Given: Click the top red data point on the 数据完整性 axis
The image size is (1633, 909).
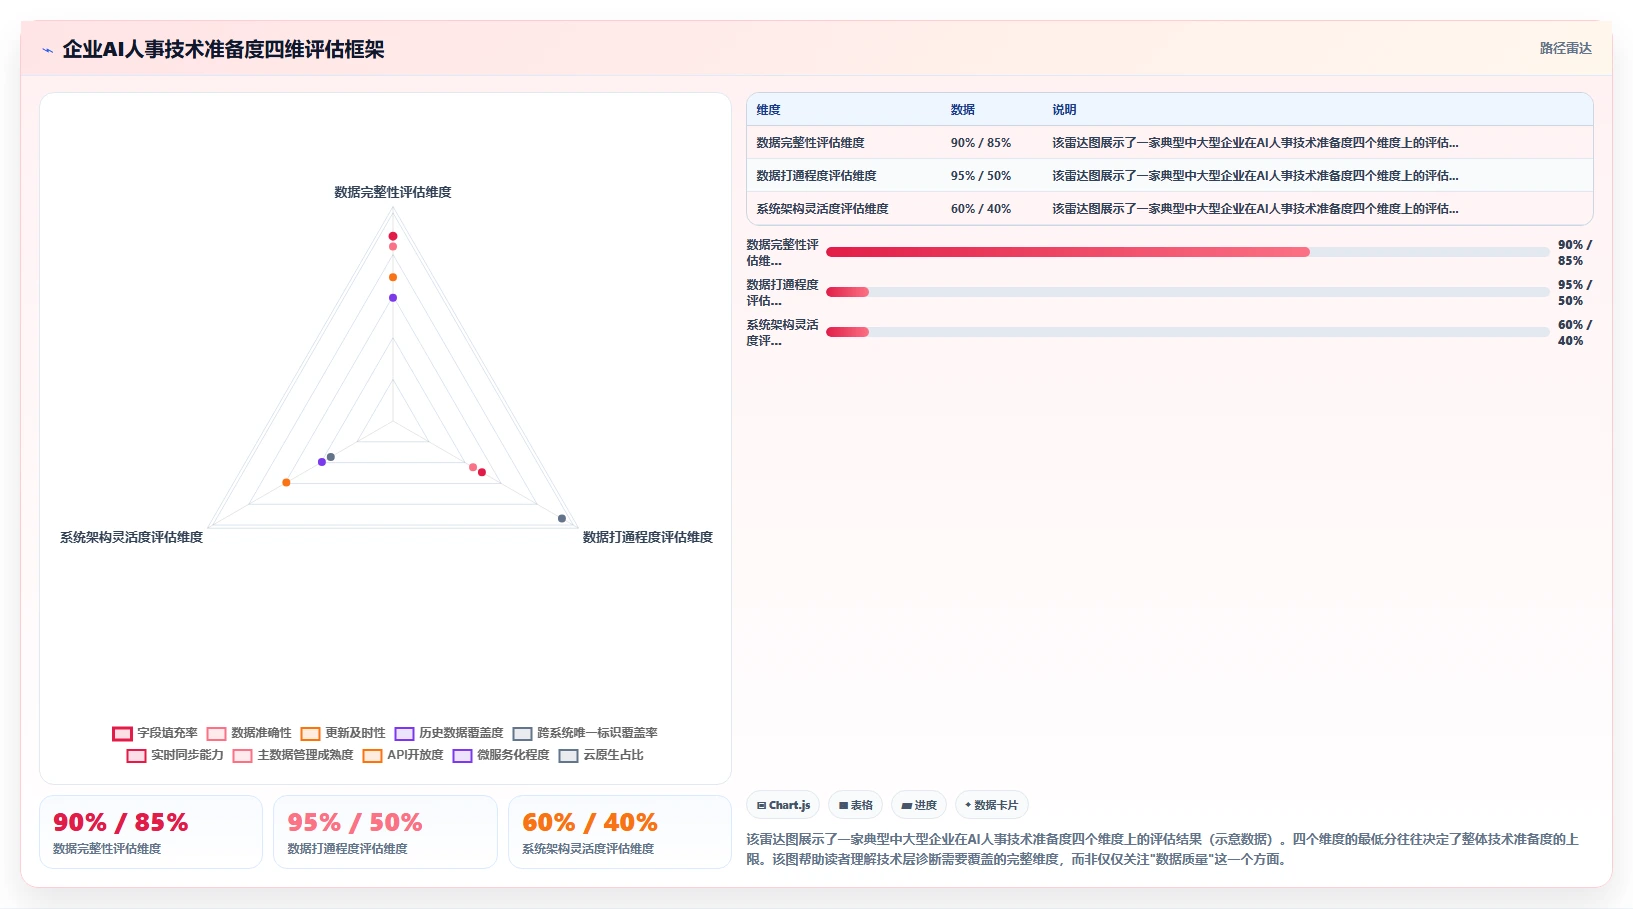Looking at the screenshot, I should 393,236.
